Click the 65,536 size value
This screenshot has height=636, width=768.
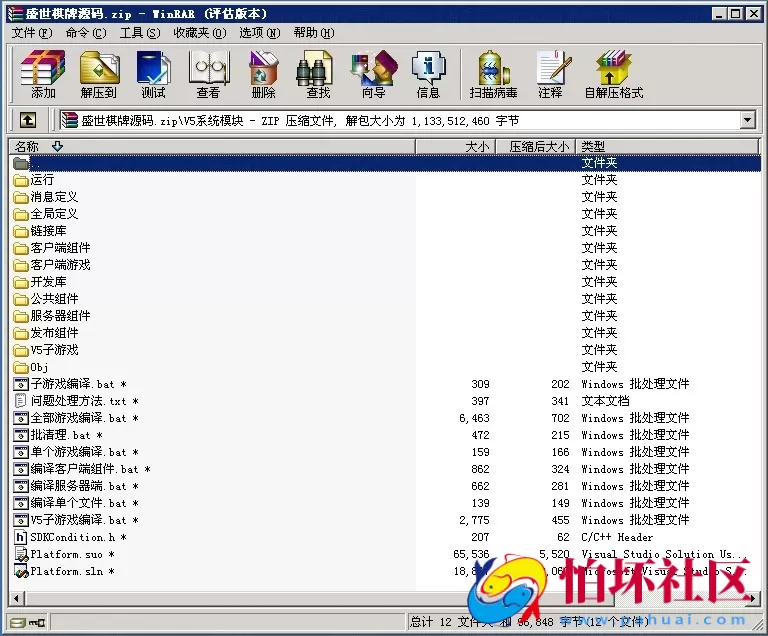[x=471, y=554]
